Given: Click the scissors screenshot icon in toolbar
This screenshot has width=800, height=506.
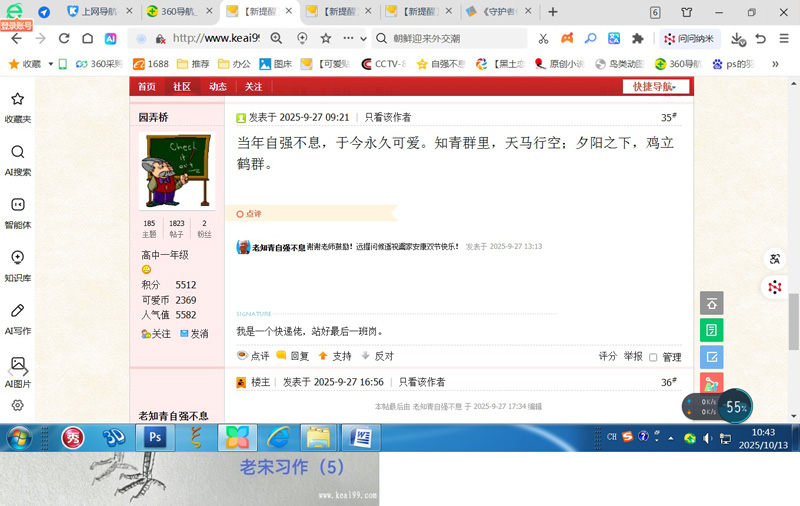Looking at the screenshot, I should [x=543, y=38].
